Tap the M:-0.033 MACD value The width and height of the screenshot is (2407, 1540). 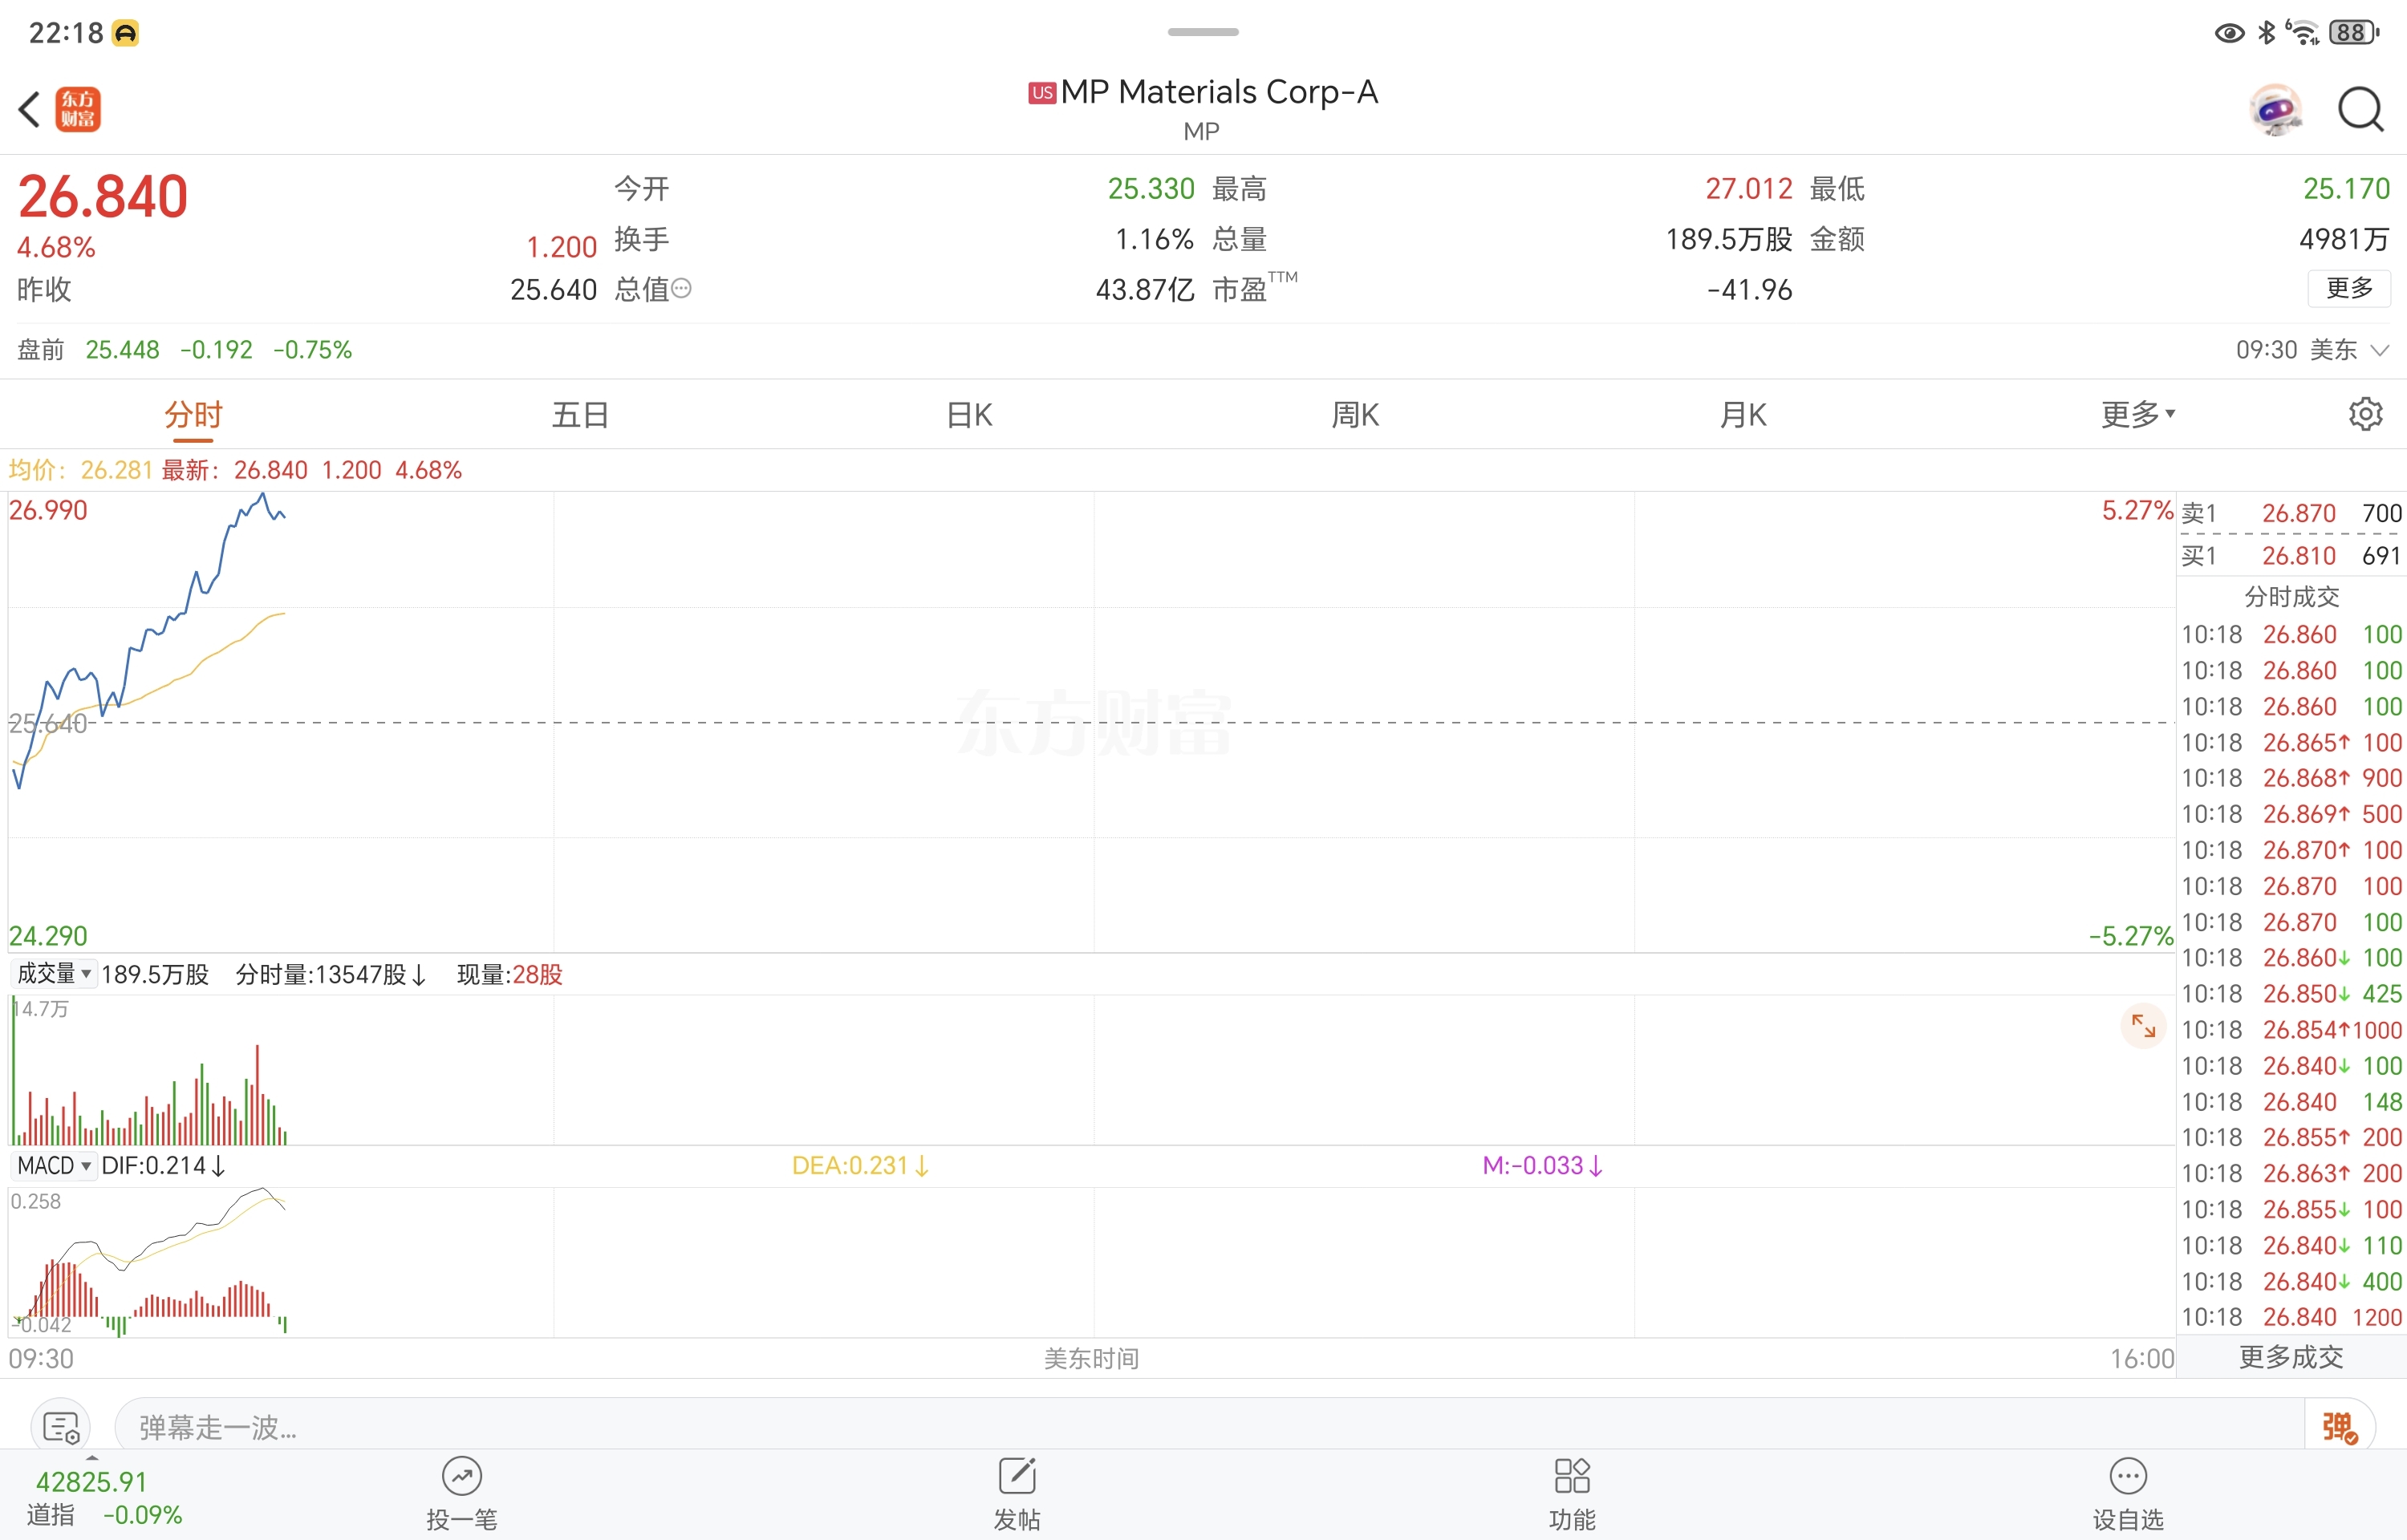(1543, 1166)
